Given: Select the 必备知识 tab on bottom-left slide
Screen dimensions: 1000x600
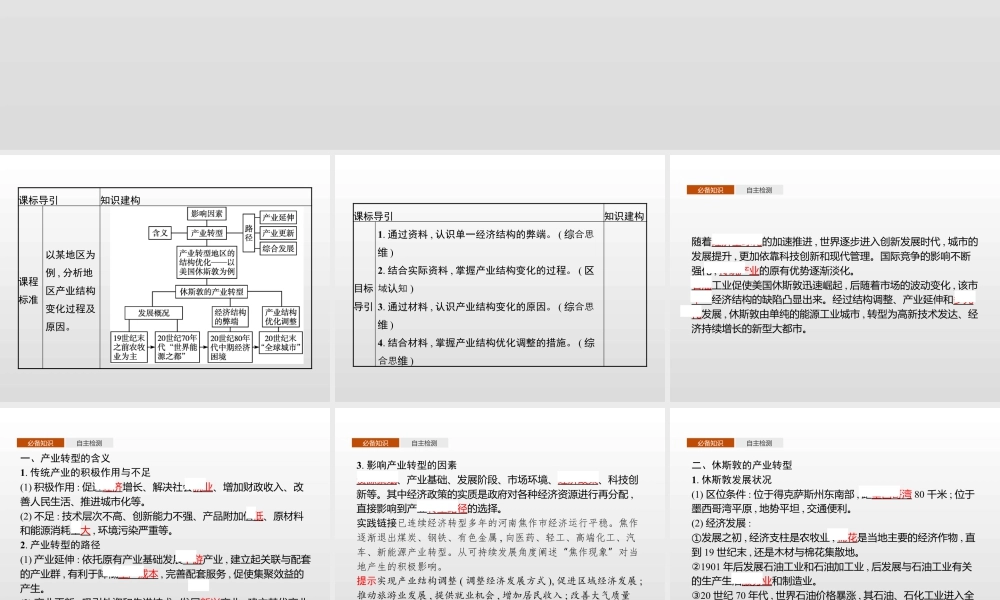Looking at the screenshot, I should coord(42,443).
